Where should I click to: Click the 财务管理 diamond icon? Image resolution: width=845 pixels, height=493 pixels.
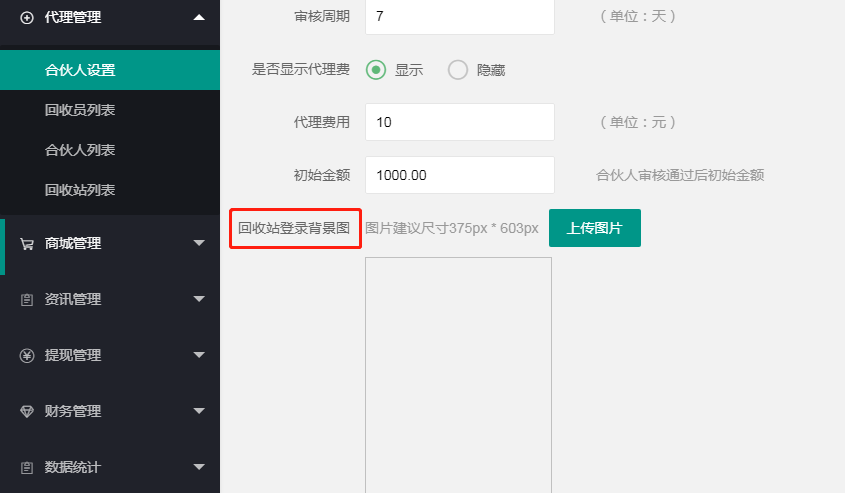point(26,412)
